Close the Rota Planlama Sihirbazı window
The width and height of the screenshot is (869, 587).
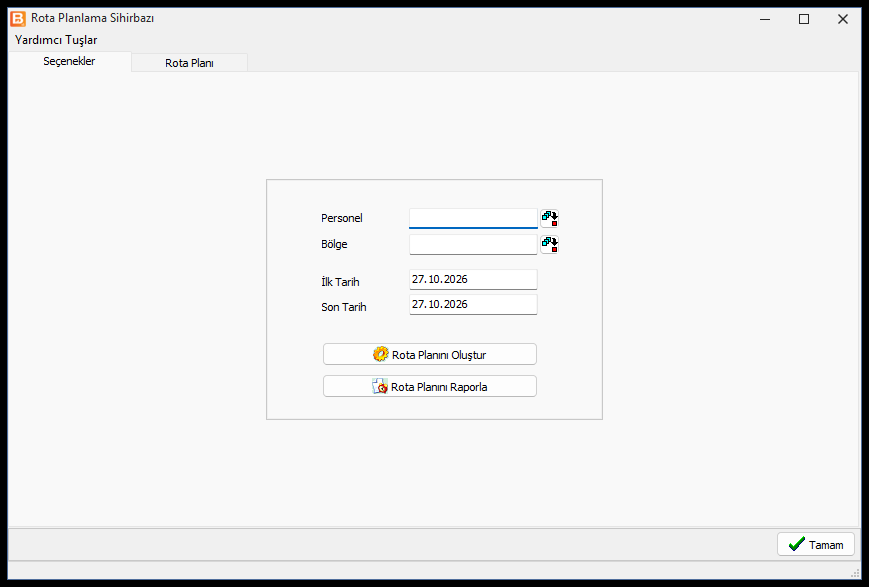pyautogui.click(x=842, y=19)
